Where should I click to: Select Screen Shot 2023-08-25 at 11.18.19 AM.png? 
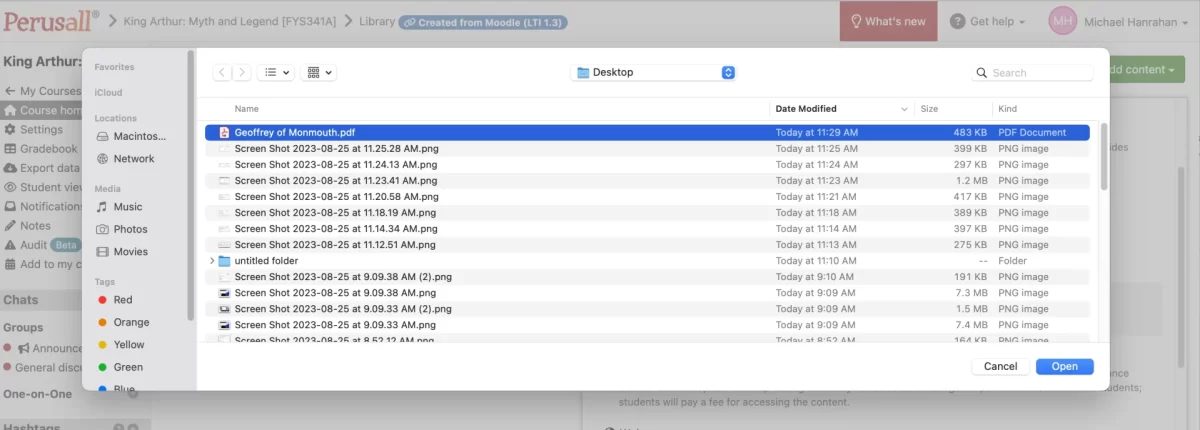point(647,212)
